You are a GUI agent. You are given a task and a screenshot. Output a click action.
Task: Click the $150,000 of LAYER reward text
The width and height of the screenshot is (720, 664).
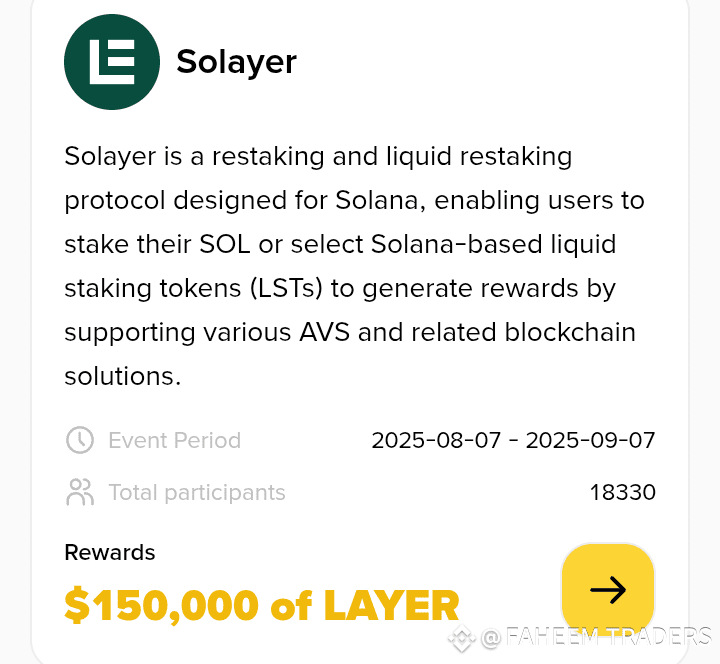tap(262, 606)
